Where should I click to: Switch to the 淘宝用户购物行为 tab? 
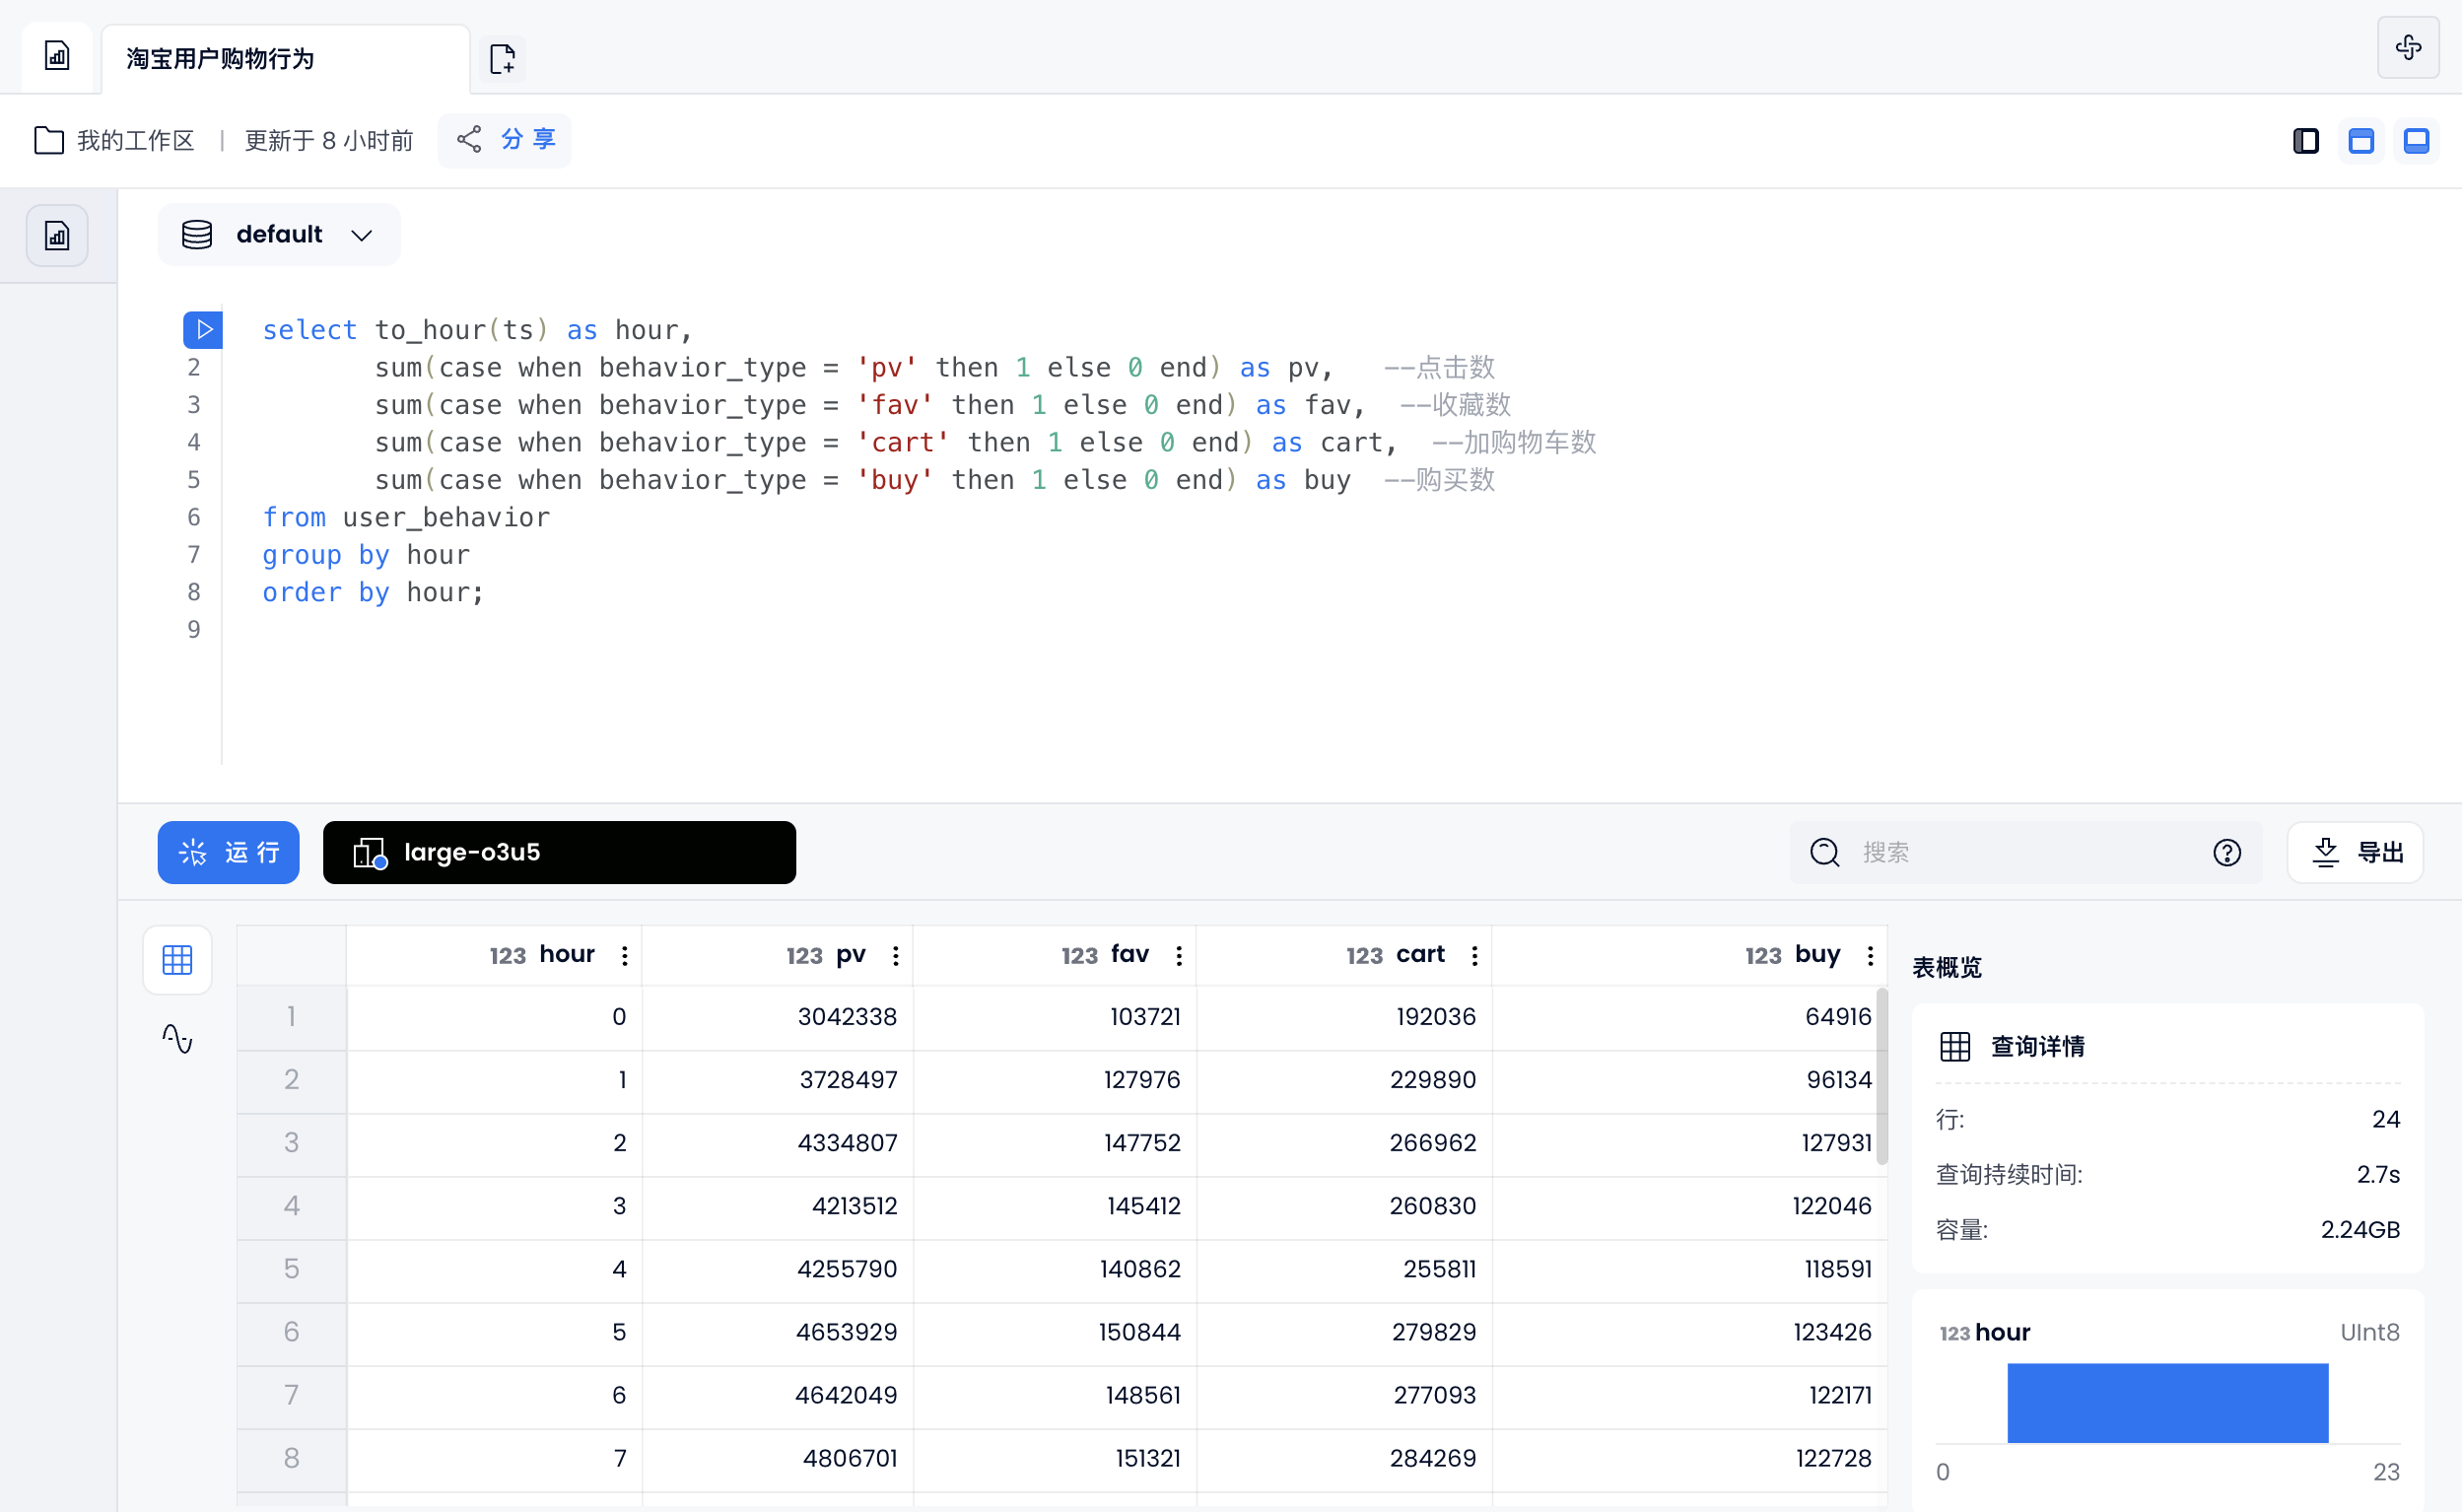point(285,58)
